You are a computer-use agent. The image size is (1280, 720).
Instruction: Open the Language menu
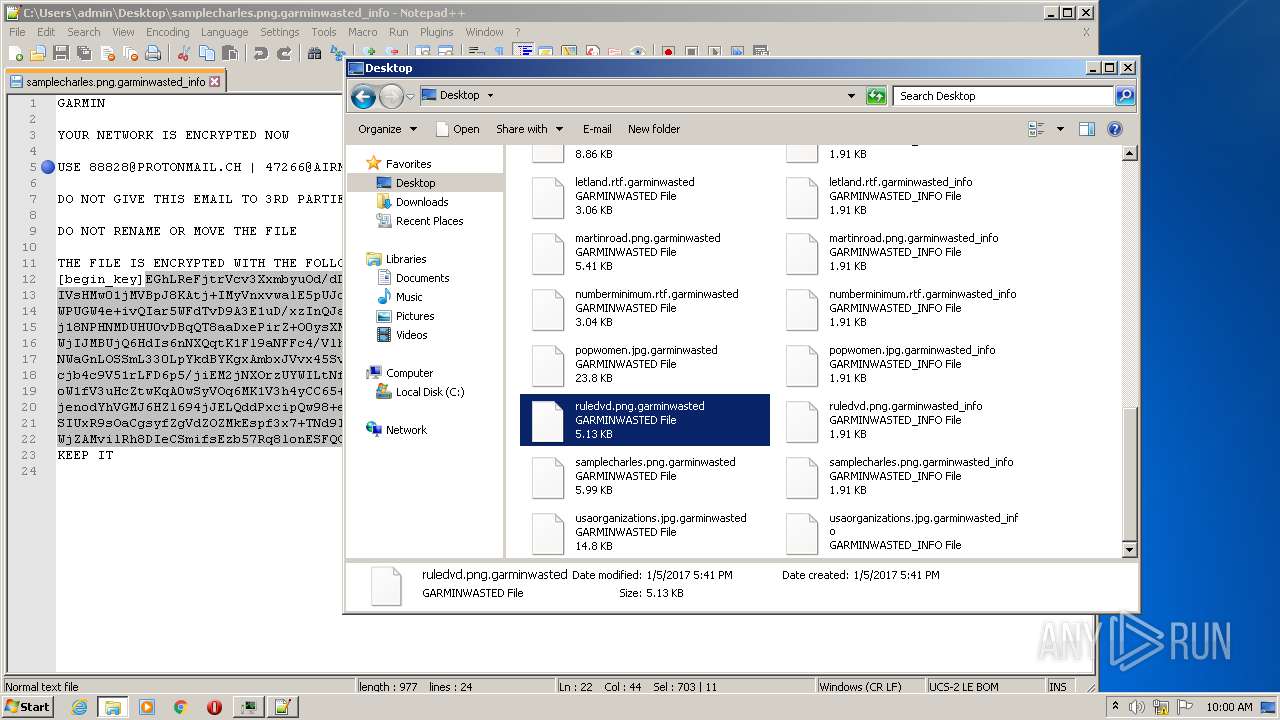coord(224,32)
